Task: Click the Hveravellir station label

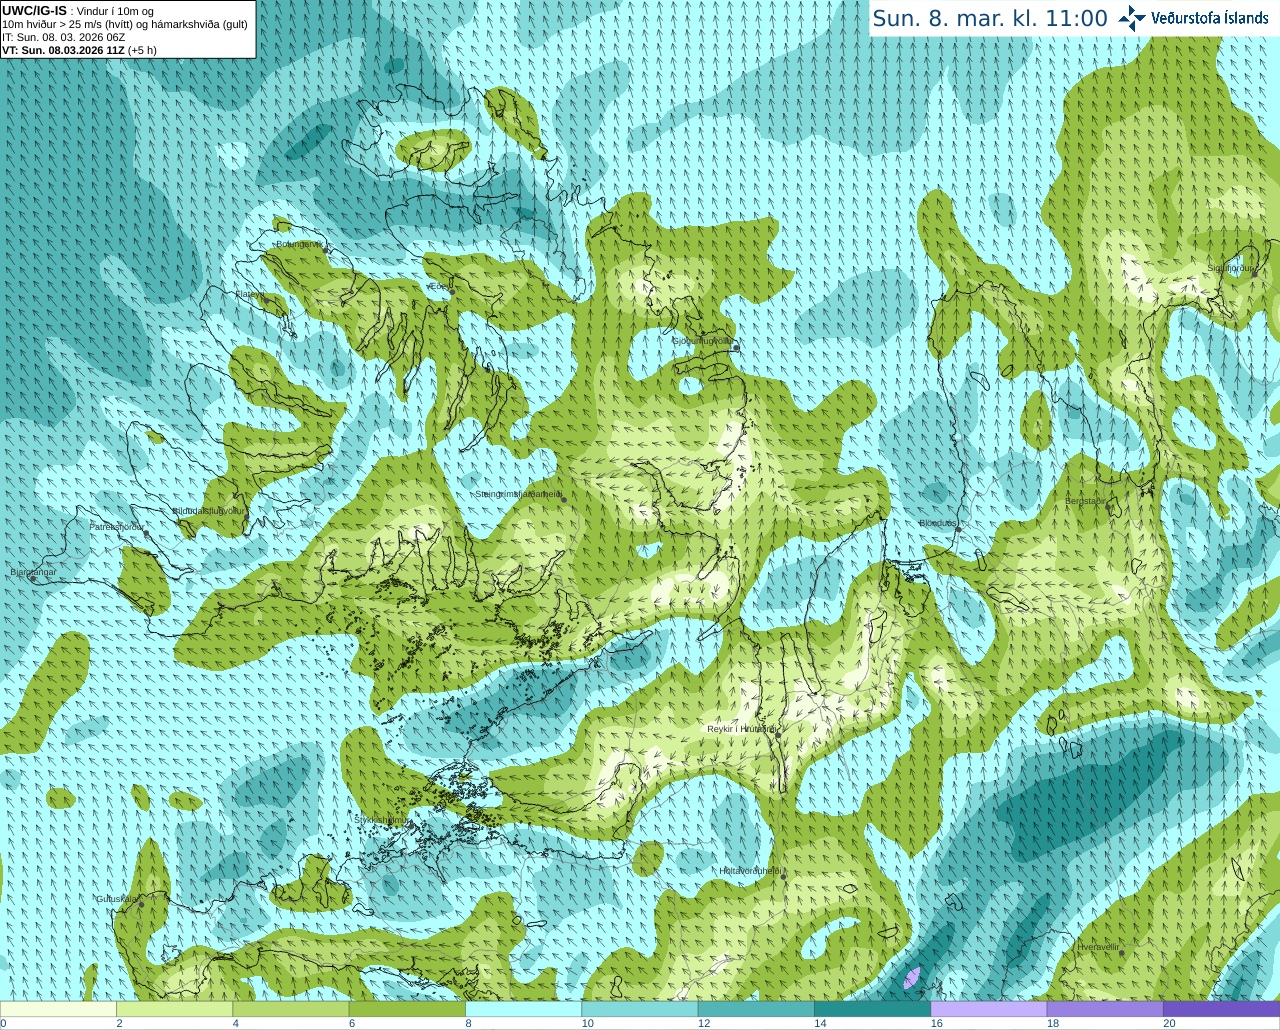Action: pos(1098,946)
